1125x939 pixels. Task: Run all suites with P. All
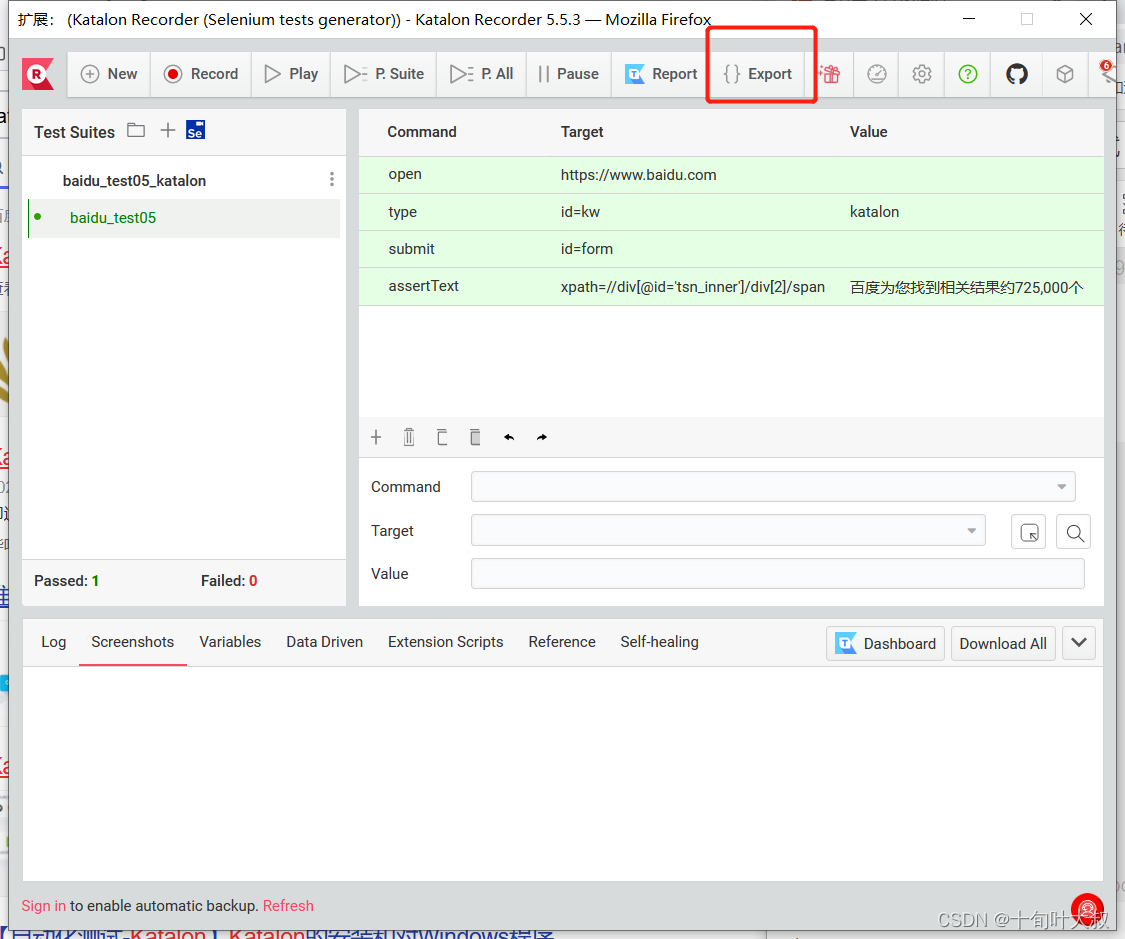pos(482,74)
